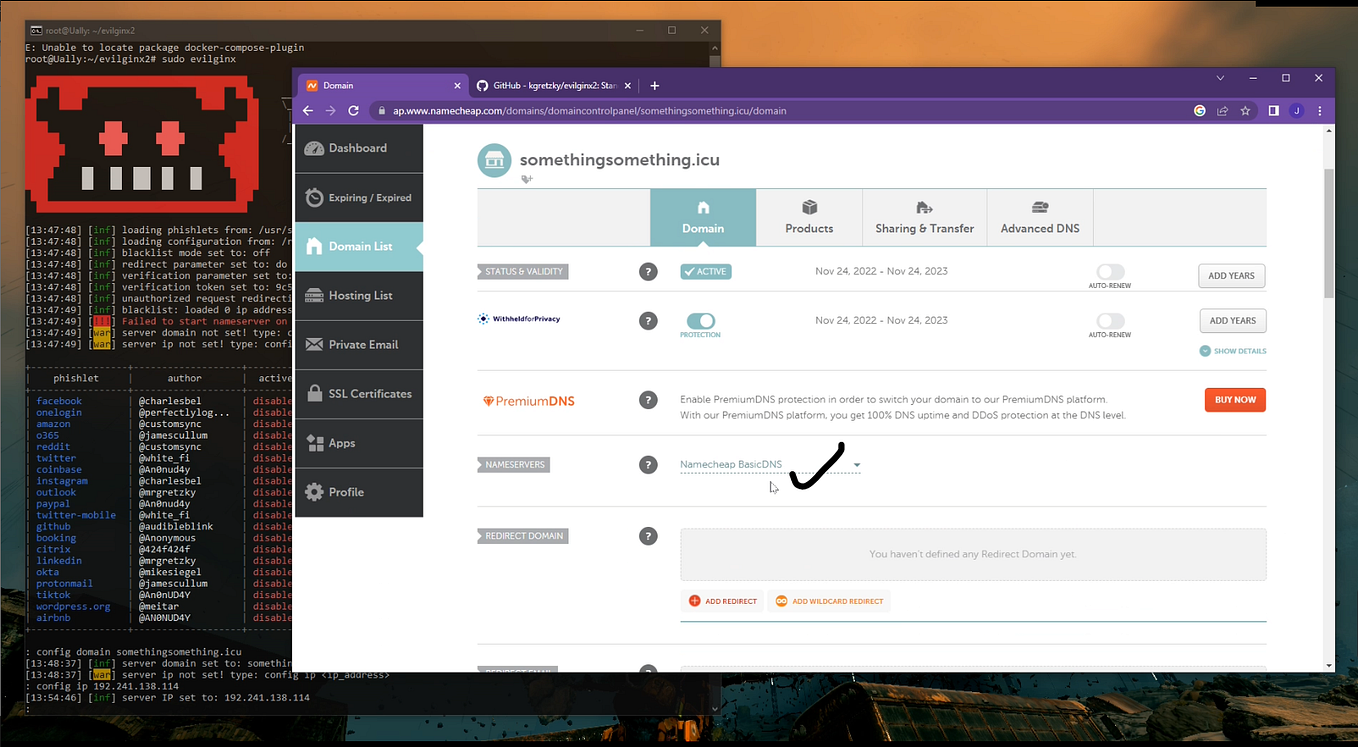1358x747 pixels.
Task: Click Add Years for WithheldforPrivacy
Action: (1232, 321)
